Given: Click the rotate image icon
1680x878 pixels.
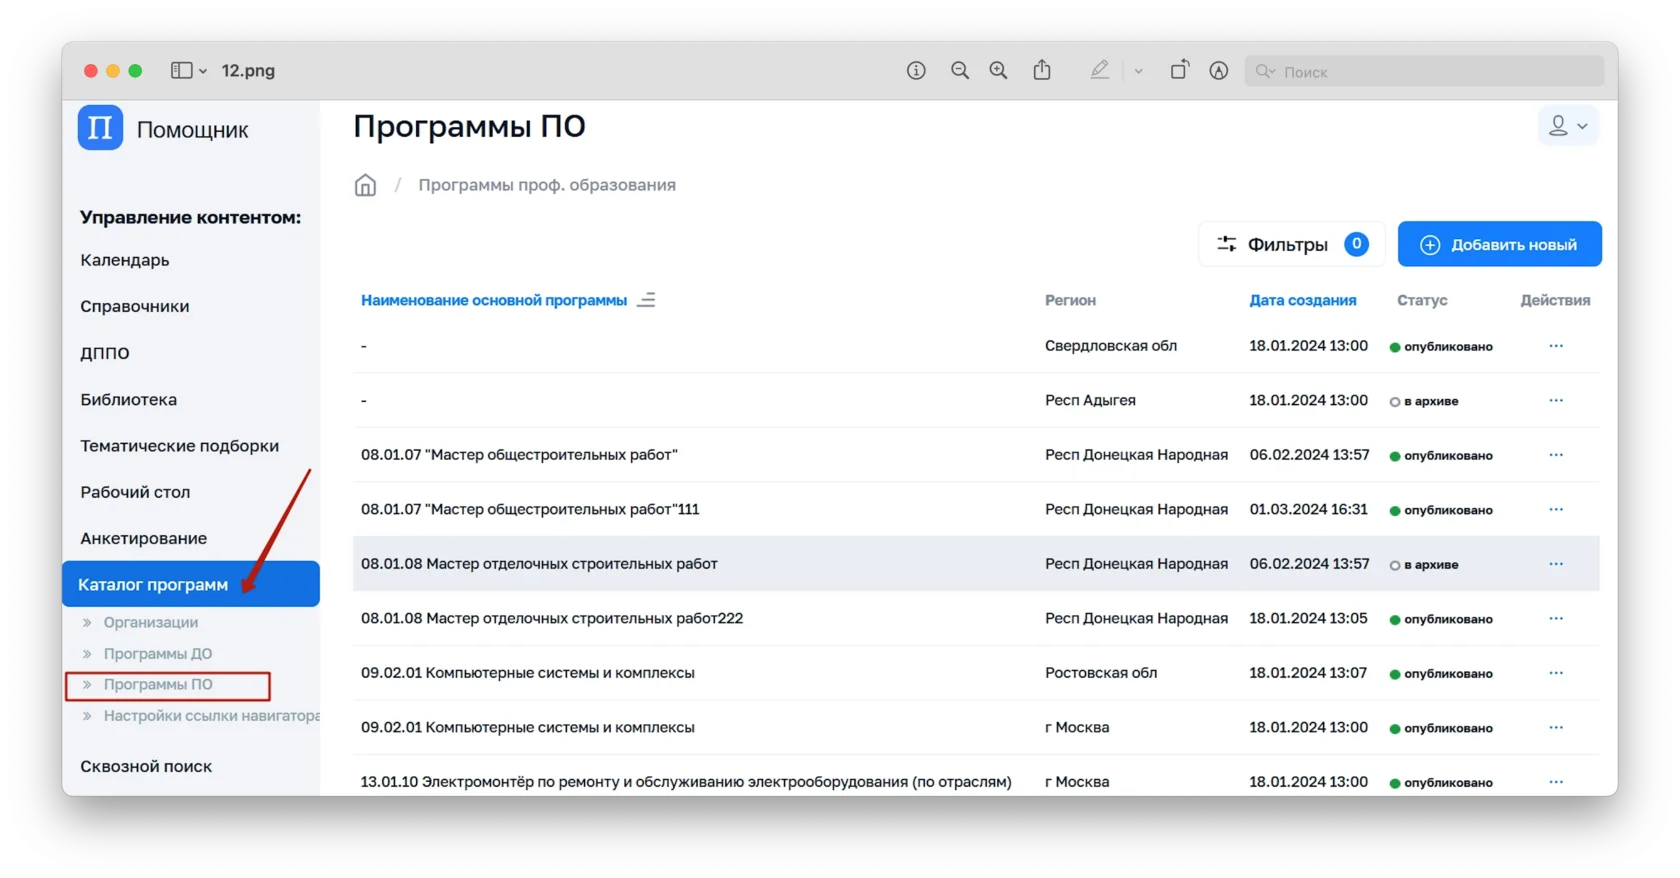Looking at the screenshot, I should tap(1179, 70).
